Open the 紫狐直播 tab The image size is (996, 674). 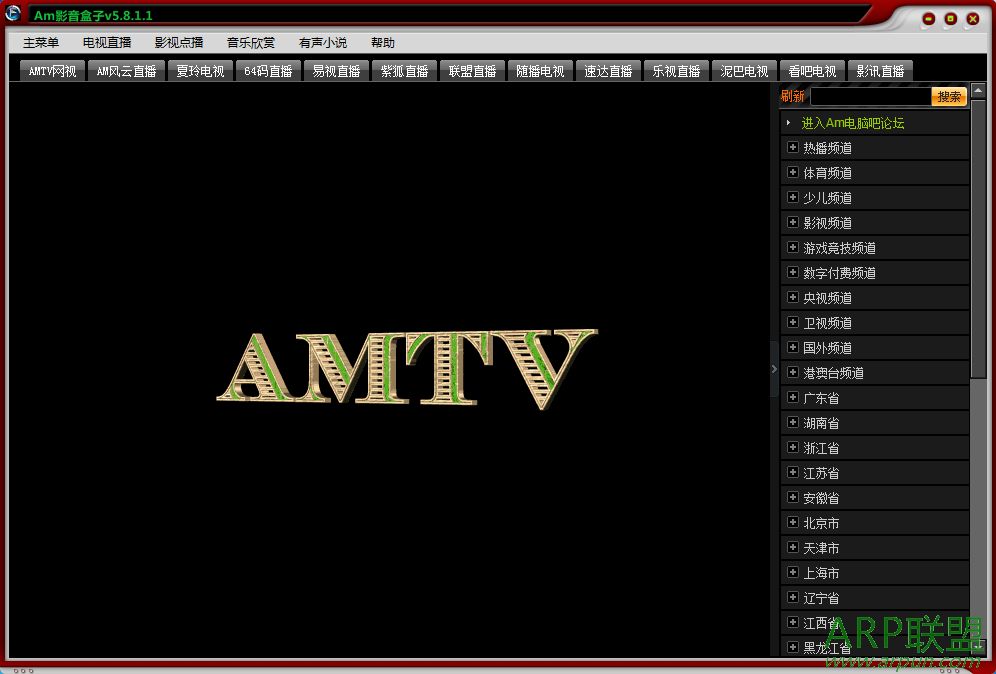point(404,71)
